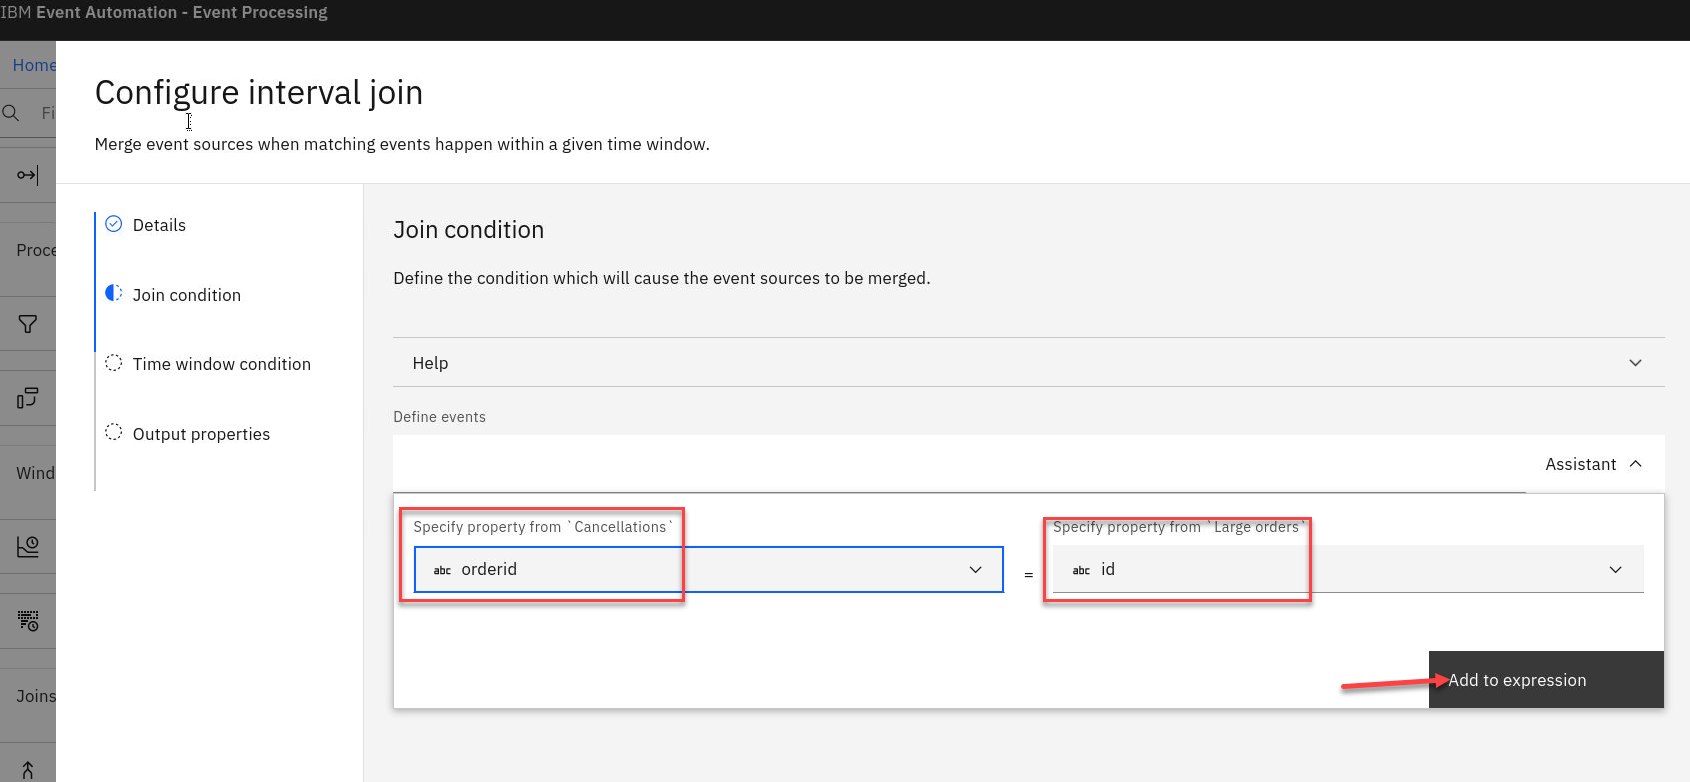The height and width of the screenshot is (782, 1690).
Task: Collapse the Assistant panel
Action: click(x=1593, y=464)
